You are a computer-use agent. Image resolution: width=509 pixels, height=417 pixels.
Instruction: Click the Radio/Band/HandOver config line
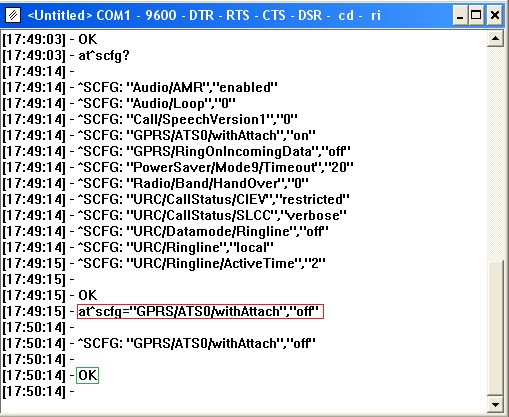pos(155,183)
